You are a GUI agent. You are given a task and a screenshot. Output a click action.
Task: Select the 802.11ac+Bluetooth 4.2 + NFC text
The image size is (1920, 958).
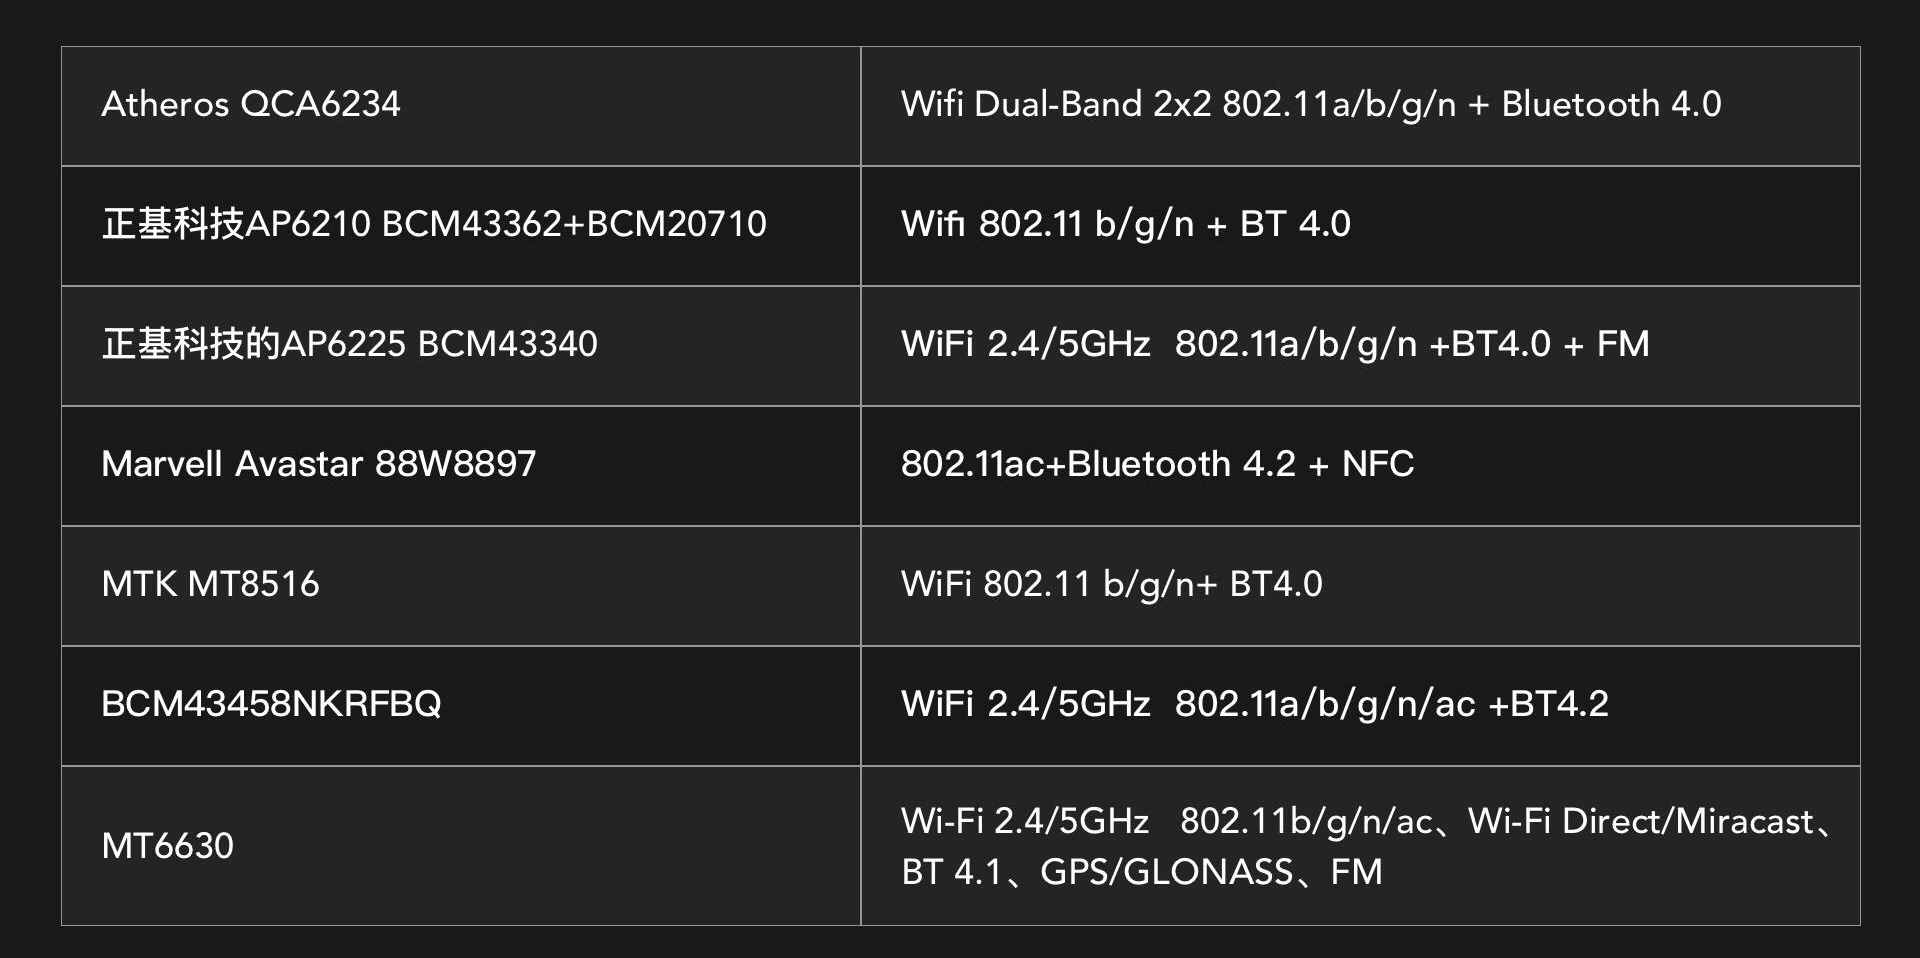[x=1157, y=464]
